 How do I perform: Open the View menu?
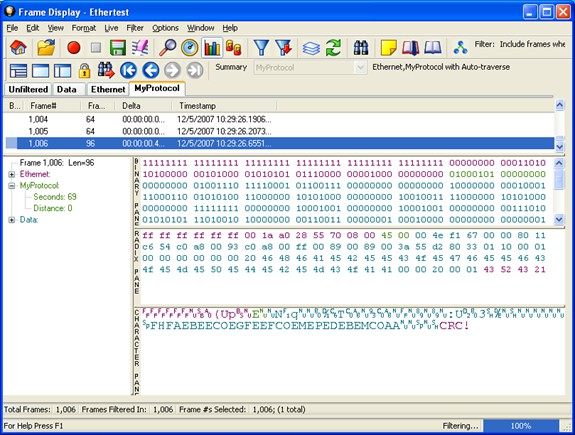coord(55,28)
